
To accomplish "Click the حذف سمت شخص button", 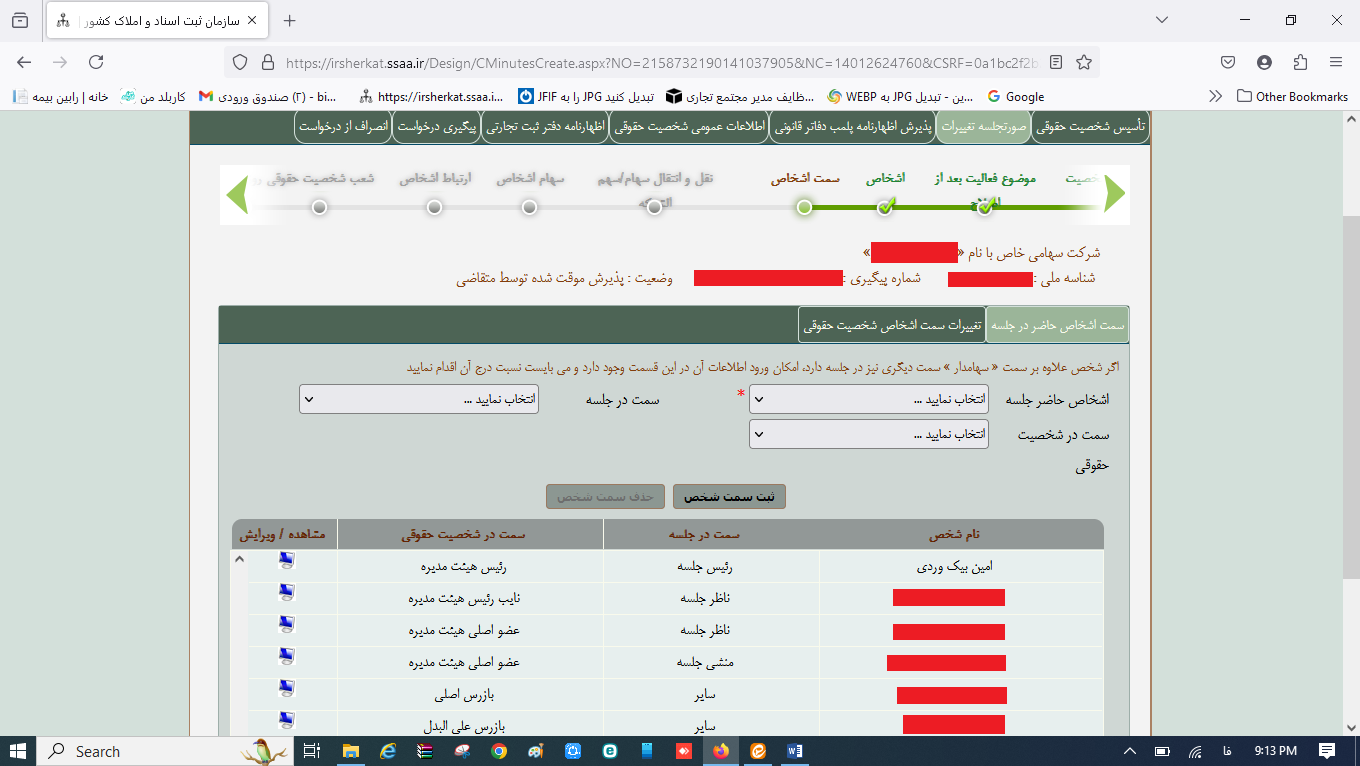I will click(x=605, y=496).
